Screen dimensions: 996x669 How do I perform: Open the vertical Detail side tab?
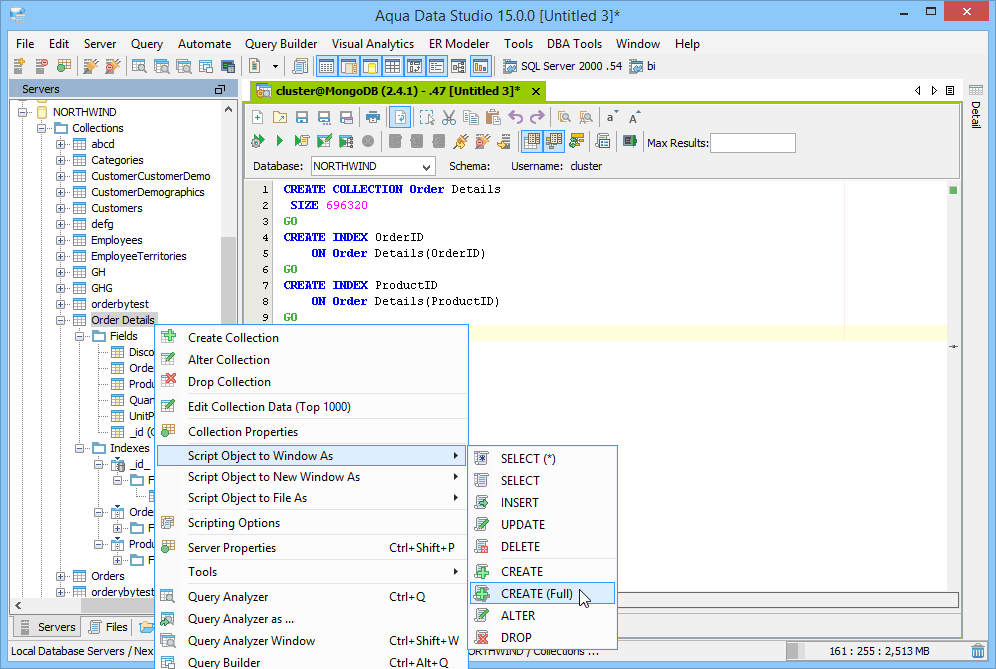(x=976, y=106)
